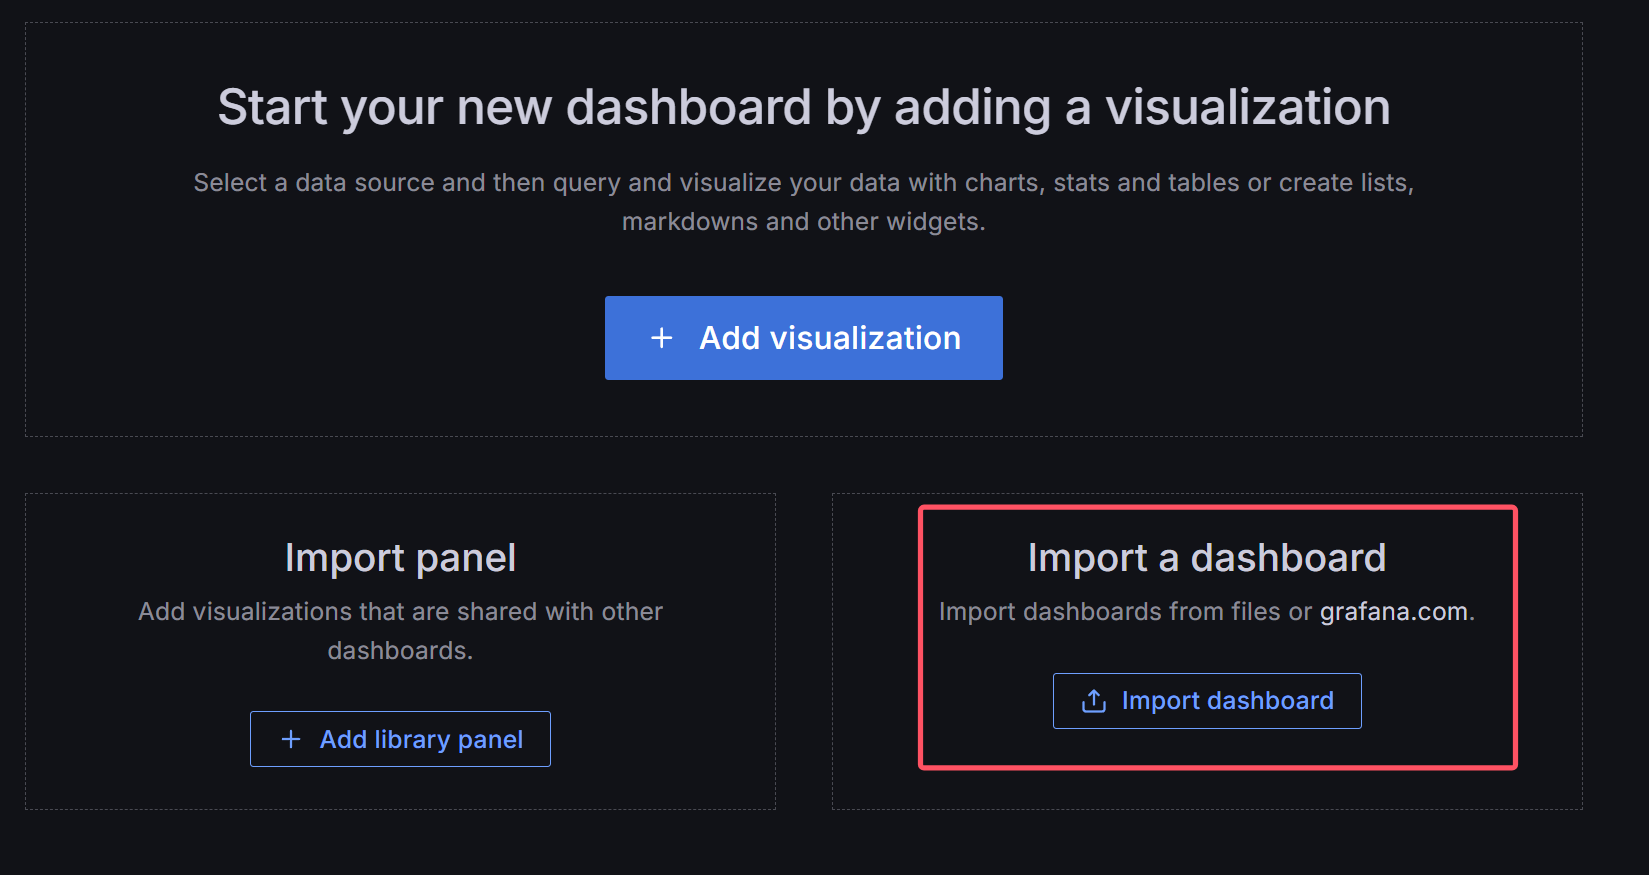
Task: Click the "Import dashboards from files or" text
Action: click(1125, 611)
